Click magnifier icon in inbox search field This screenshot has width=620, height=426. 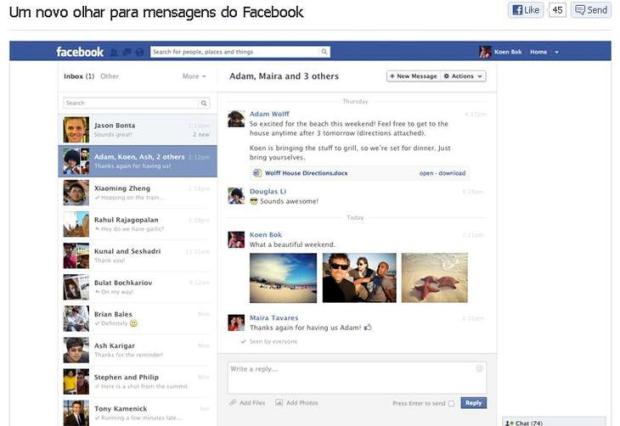point(204,103)
